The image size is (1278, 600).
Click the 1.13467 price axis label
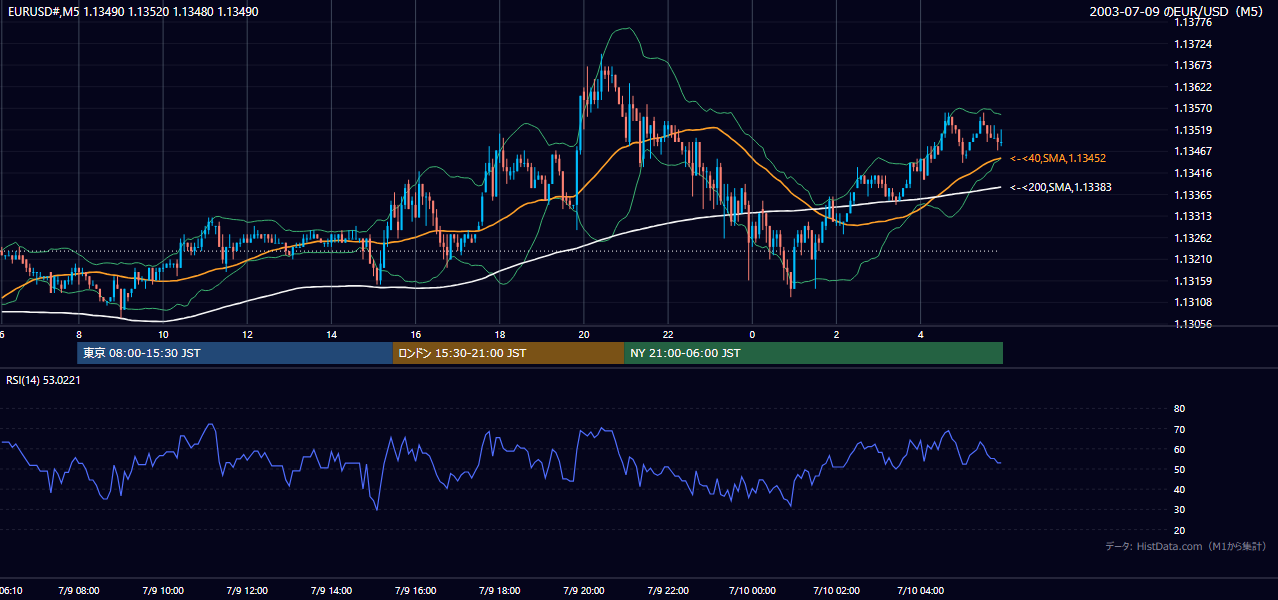point(1193,151)
